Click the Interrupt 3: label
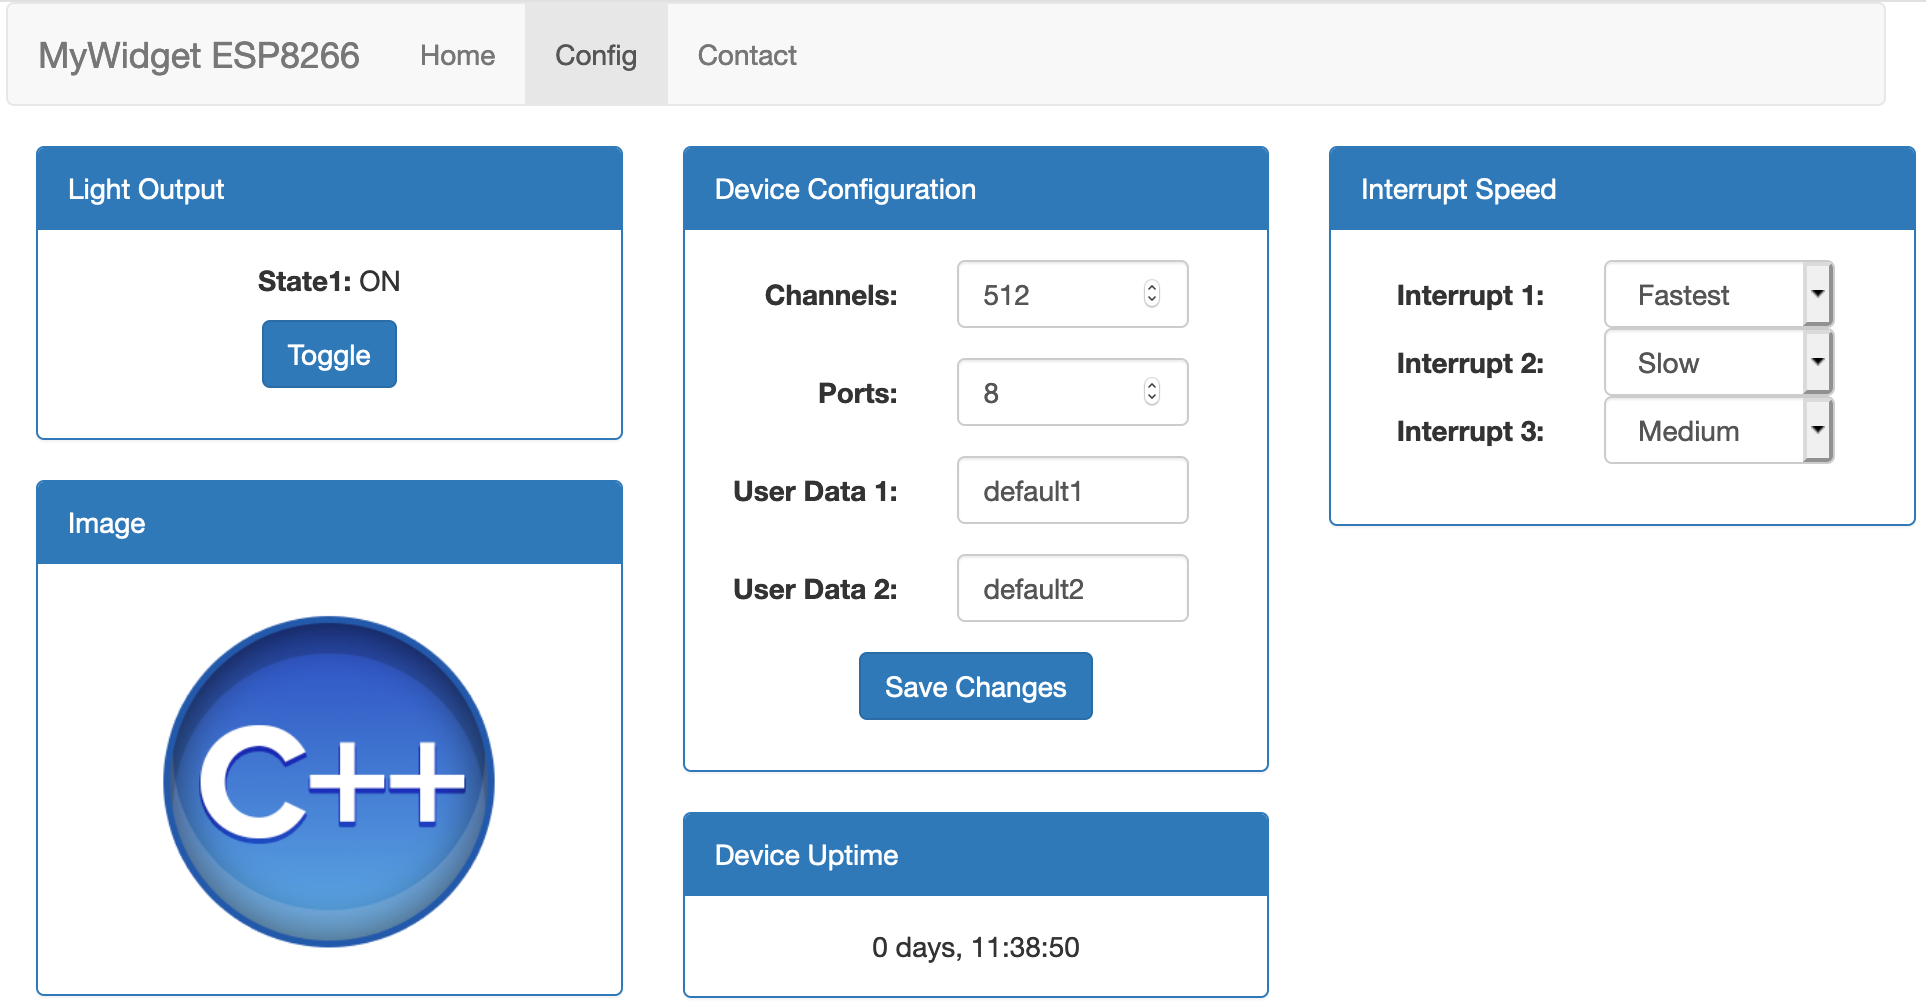1926x1006 pixels. 1470,431
